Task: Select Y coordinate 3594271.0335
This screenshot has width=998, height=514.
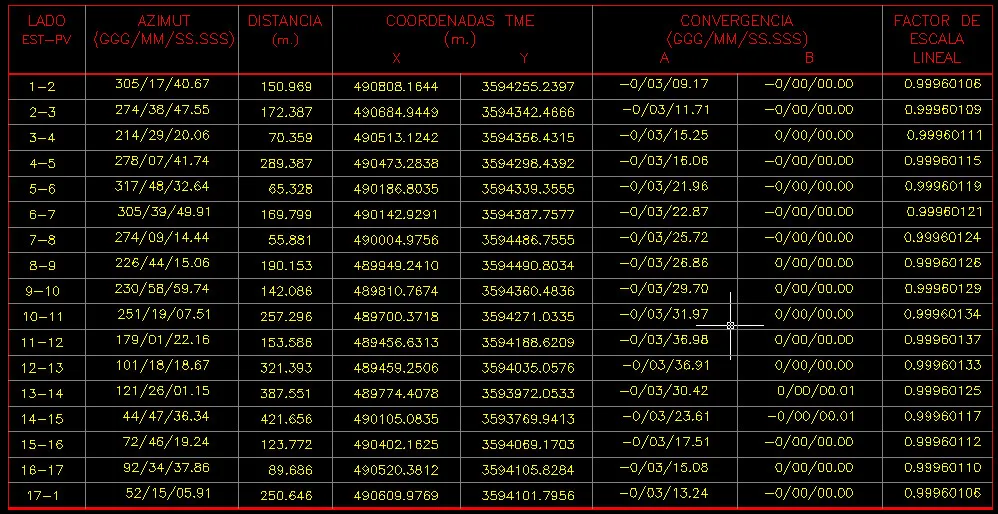Action: (x=528, y=316)
